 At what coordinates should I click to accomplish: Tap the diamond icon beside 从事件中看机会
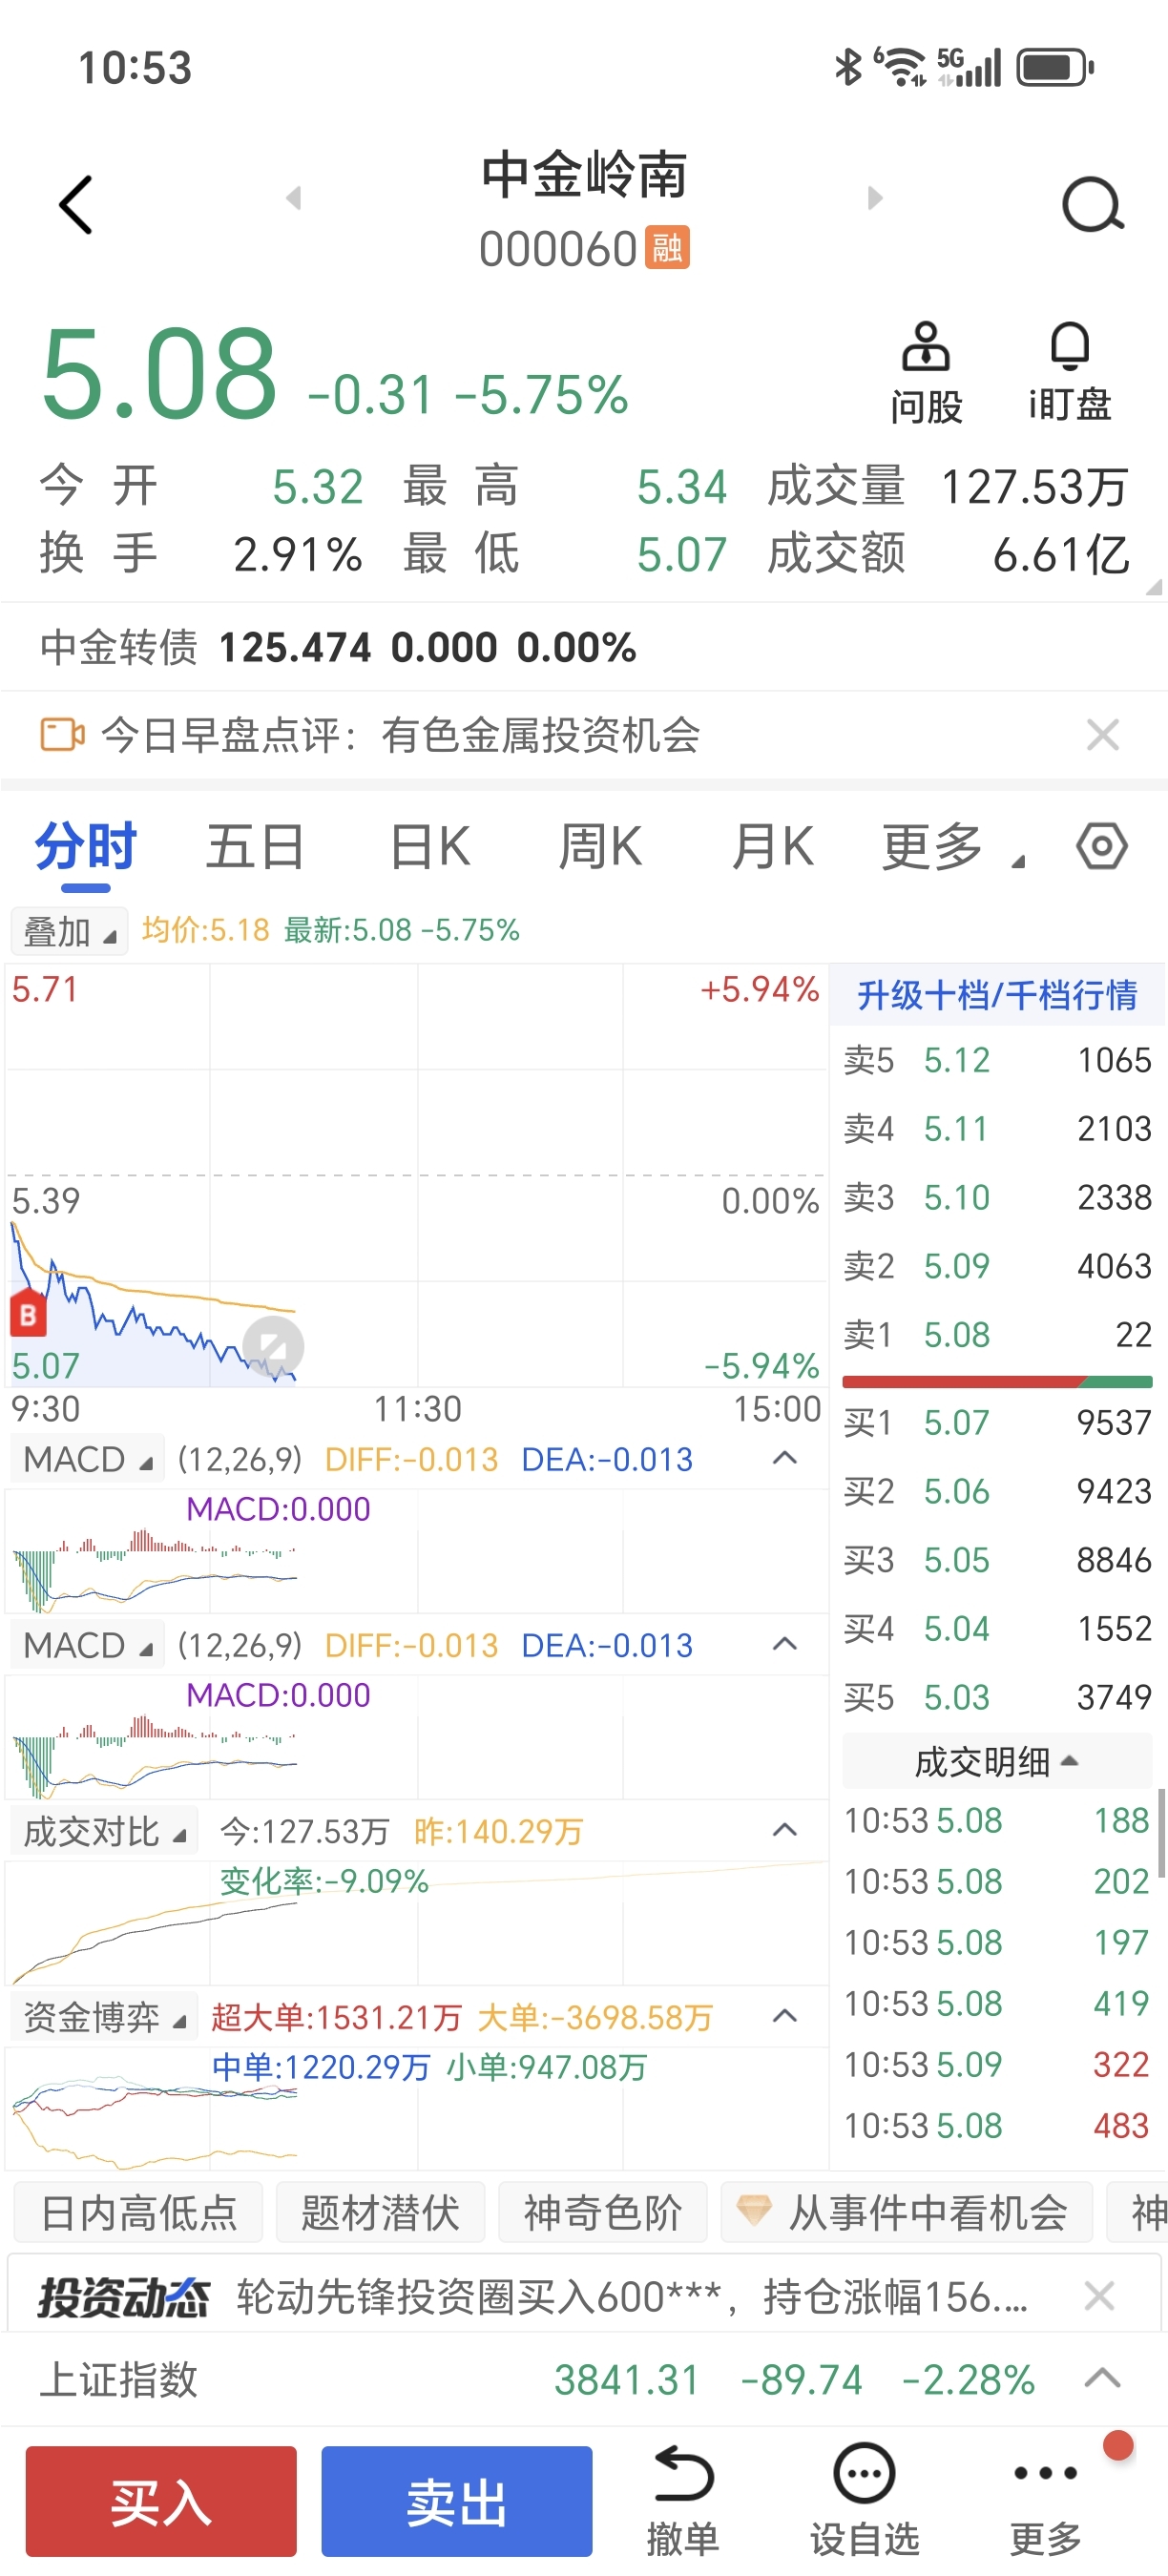(753, 2211)
